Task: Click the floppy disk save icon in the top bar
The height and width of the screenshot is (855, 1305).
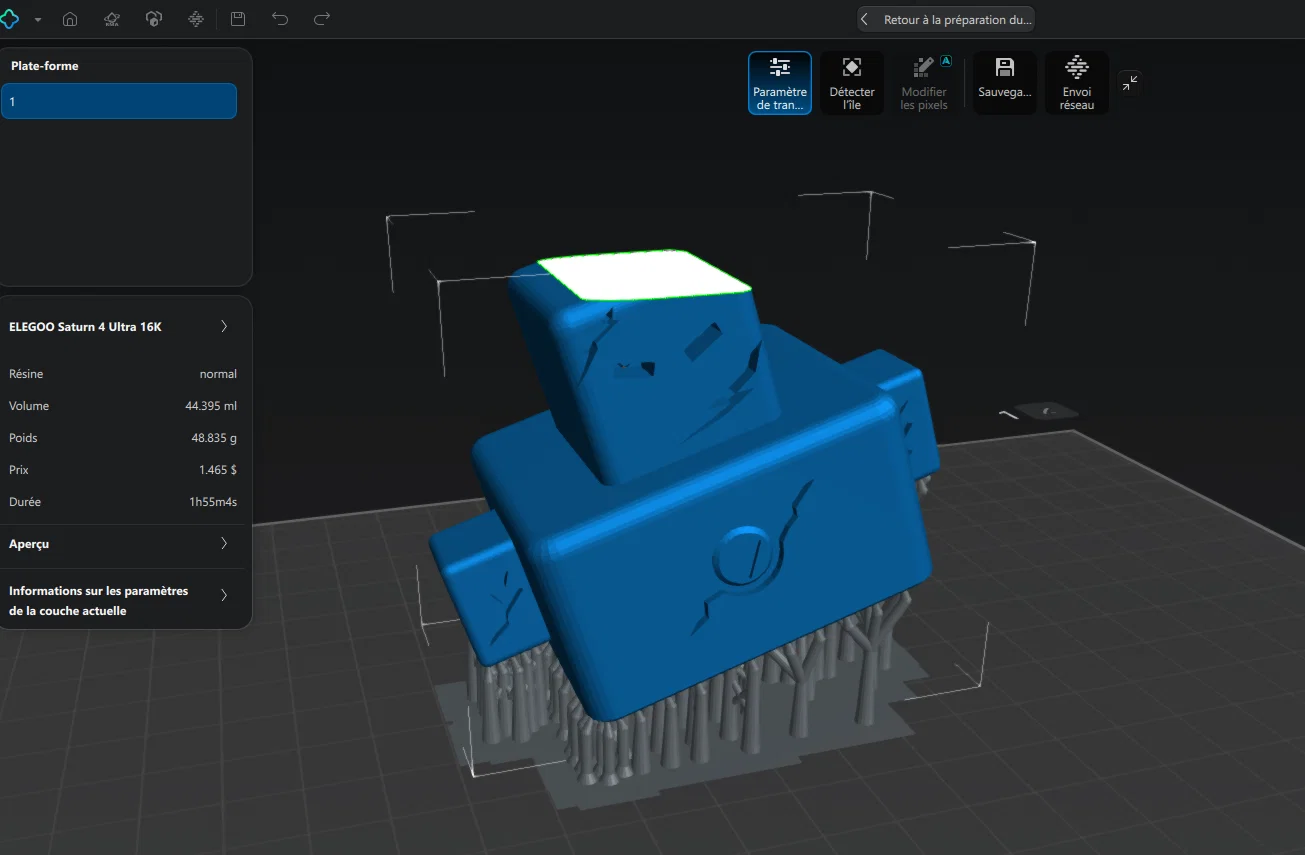Action: point(238,19)
